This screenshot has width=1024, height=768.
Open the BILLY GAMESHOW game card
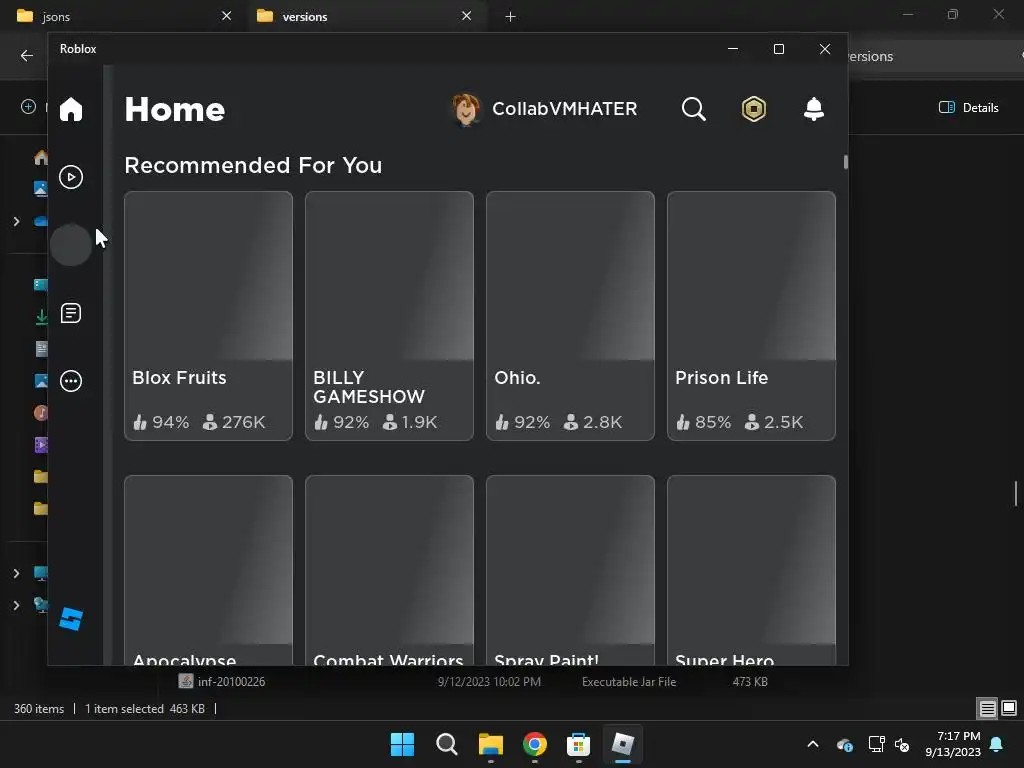click(x=389, y=316)
